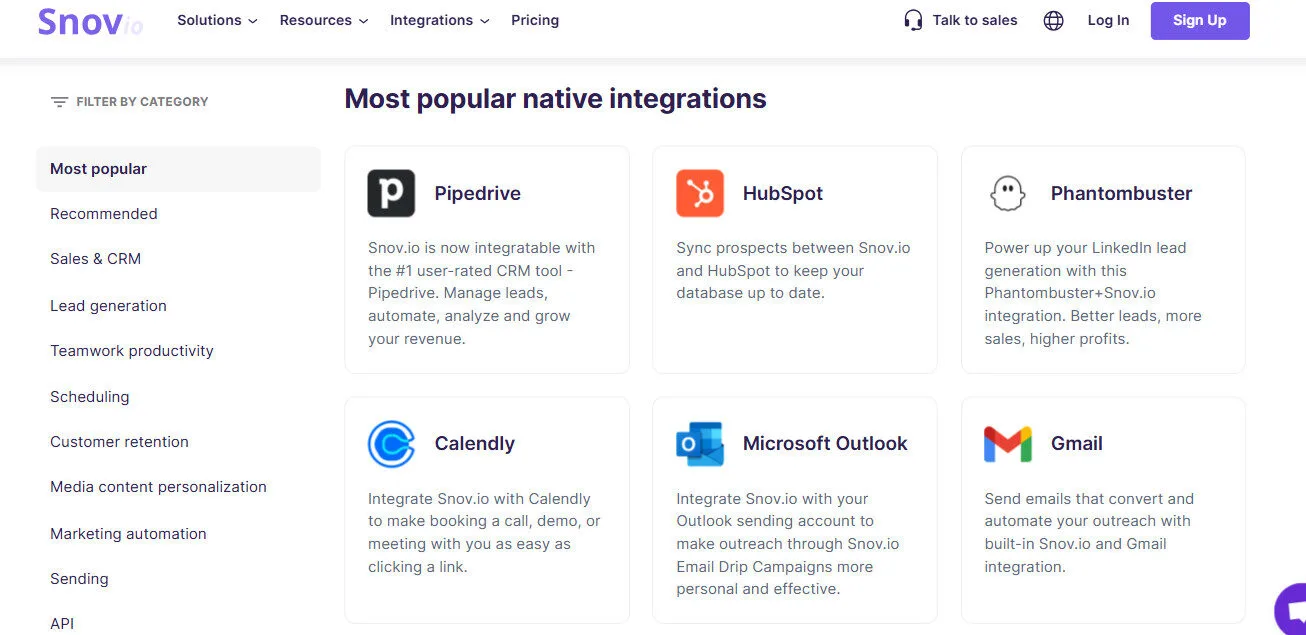Click the Log In link
The height and width of the screenshot is (635, 1306).
point(1108,20)
